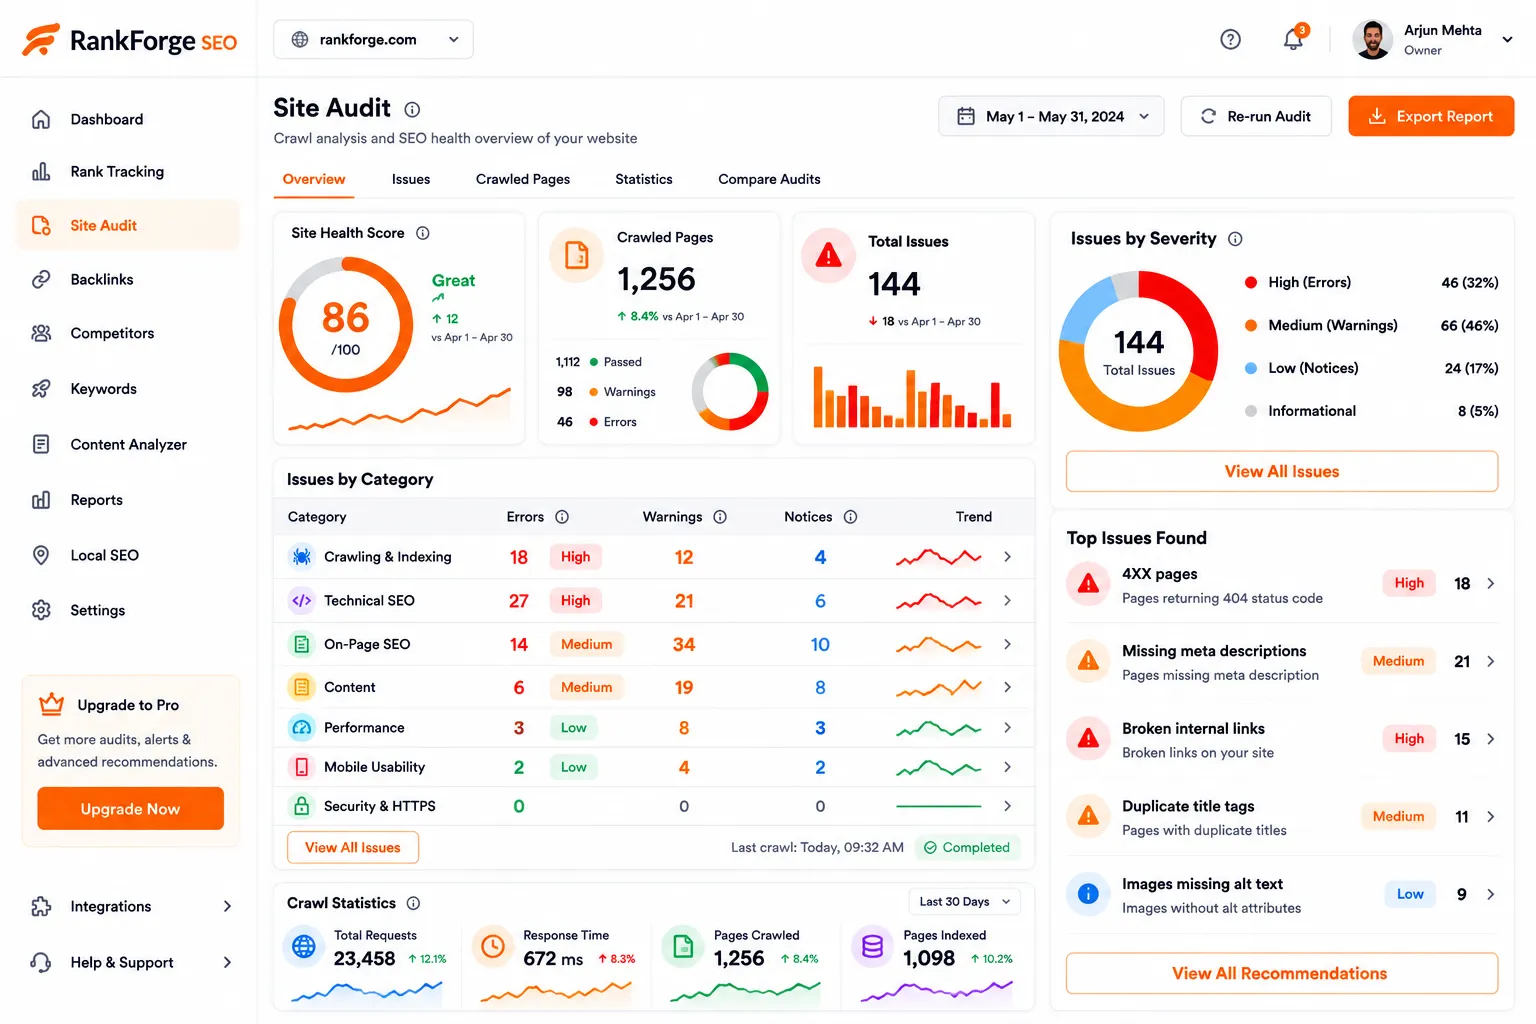This screenshot has width=1536, height=1024.
Task: Click the Security & HTTPS lock icon
Action: 301,806
